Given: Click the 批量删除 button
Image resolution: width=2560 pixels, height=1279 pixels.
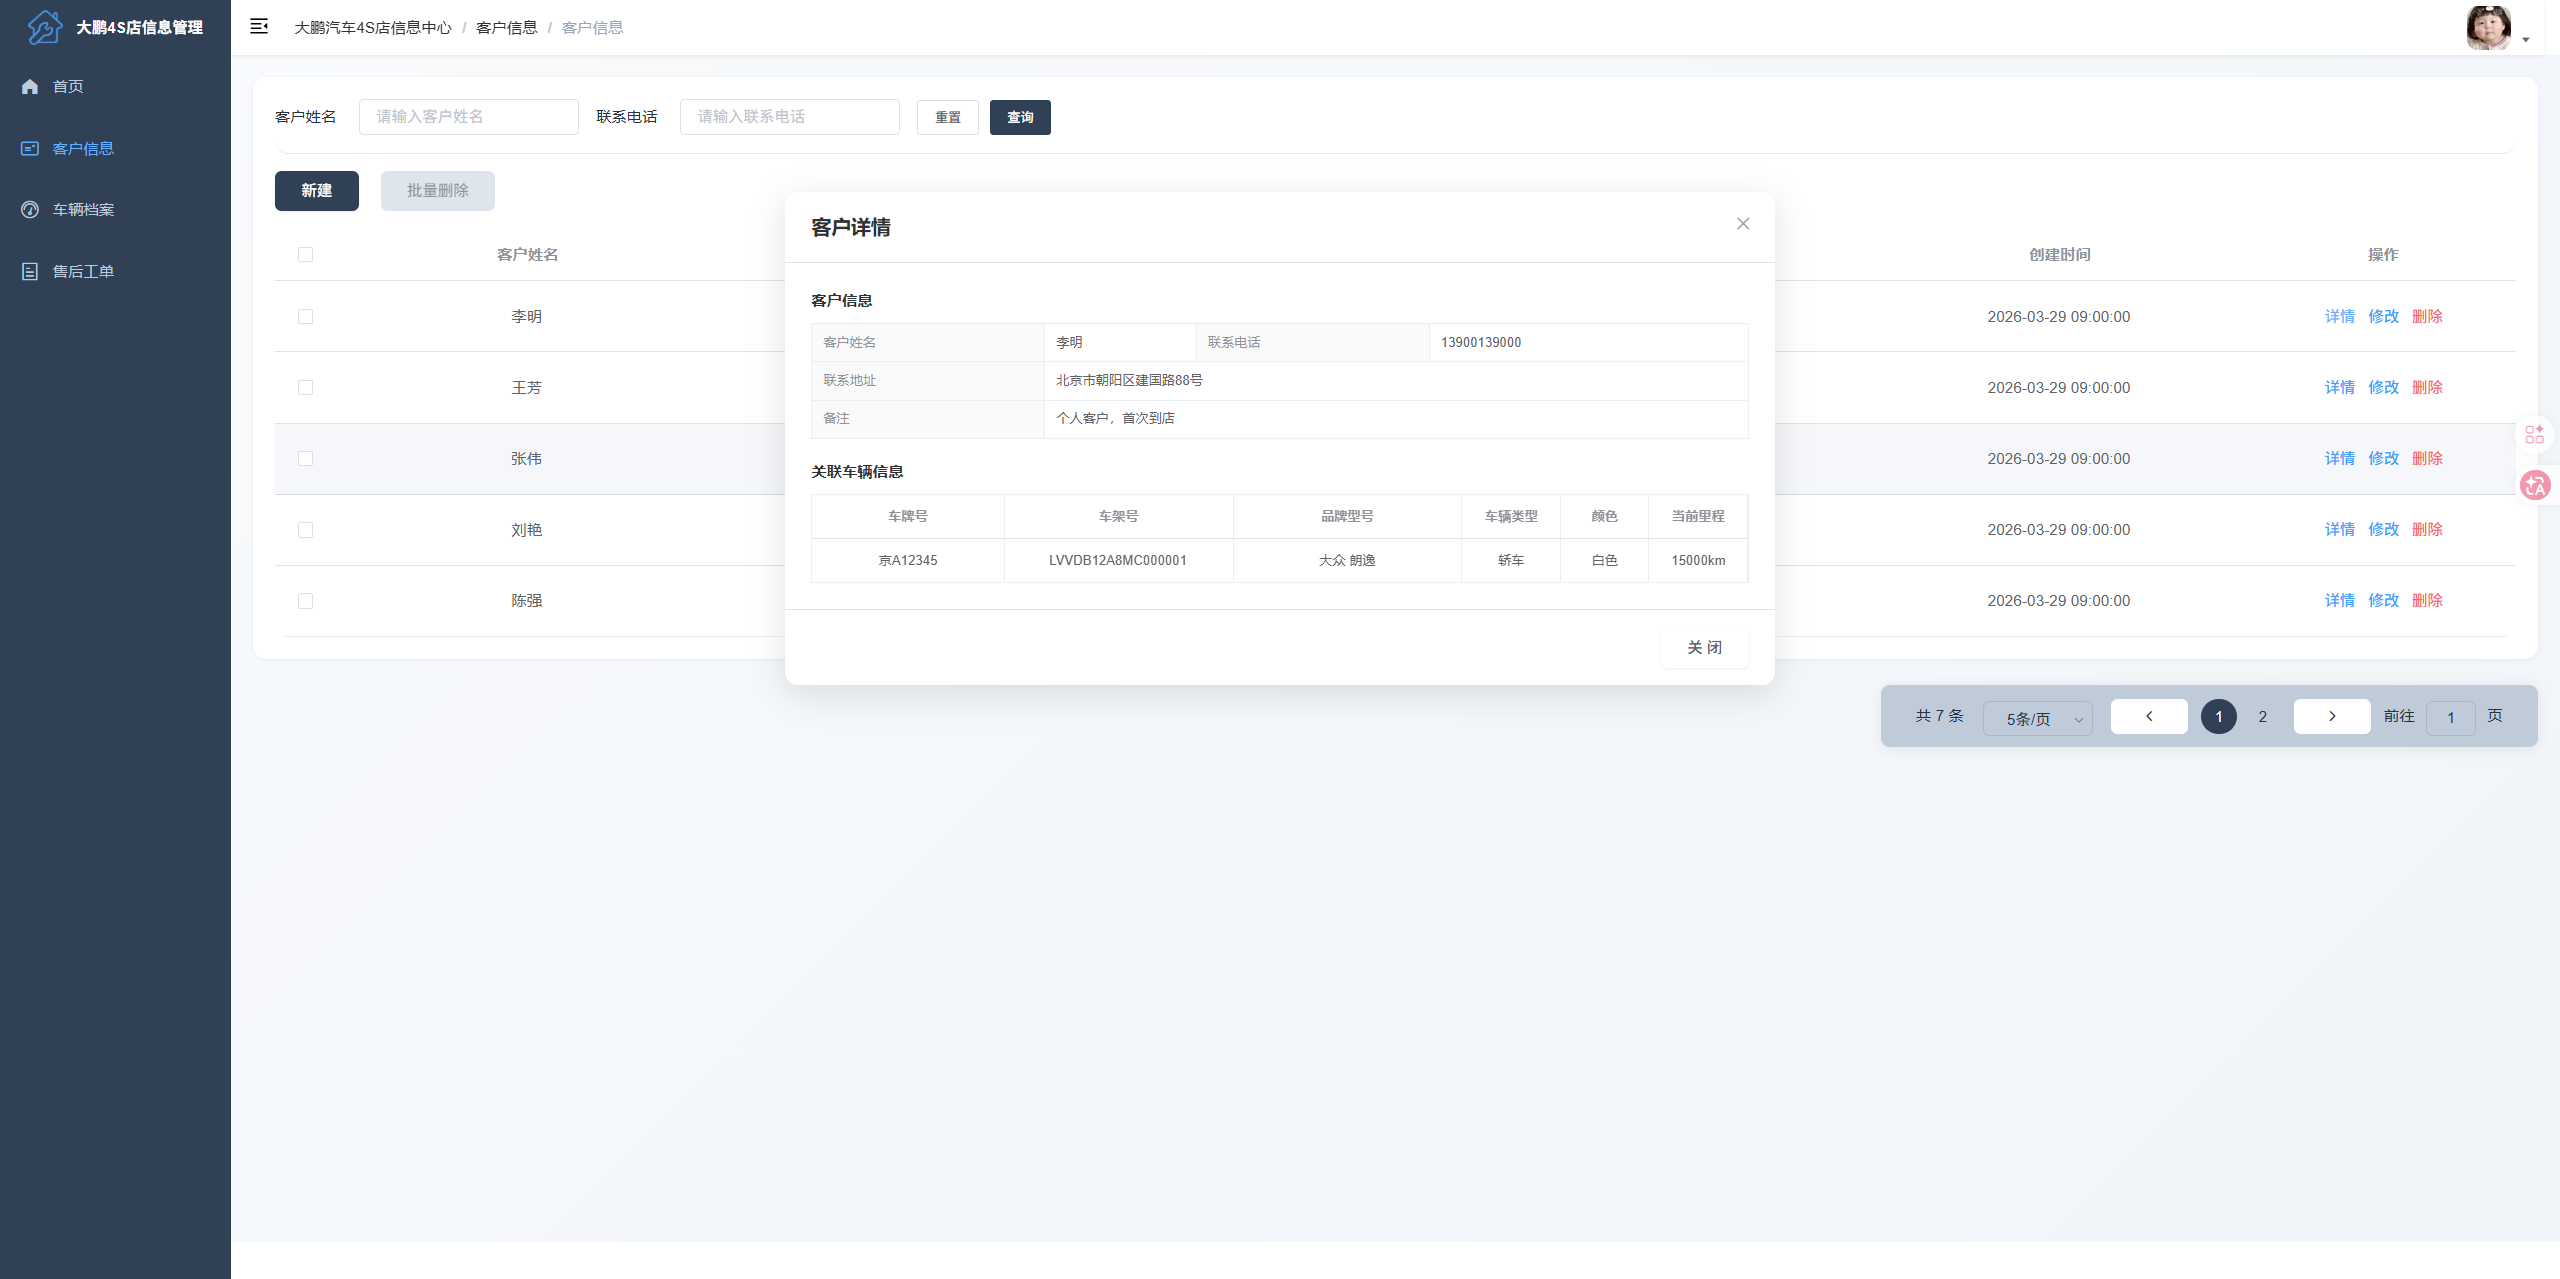Looking at the screenshot, I should click(438, 191).
